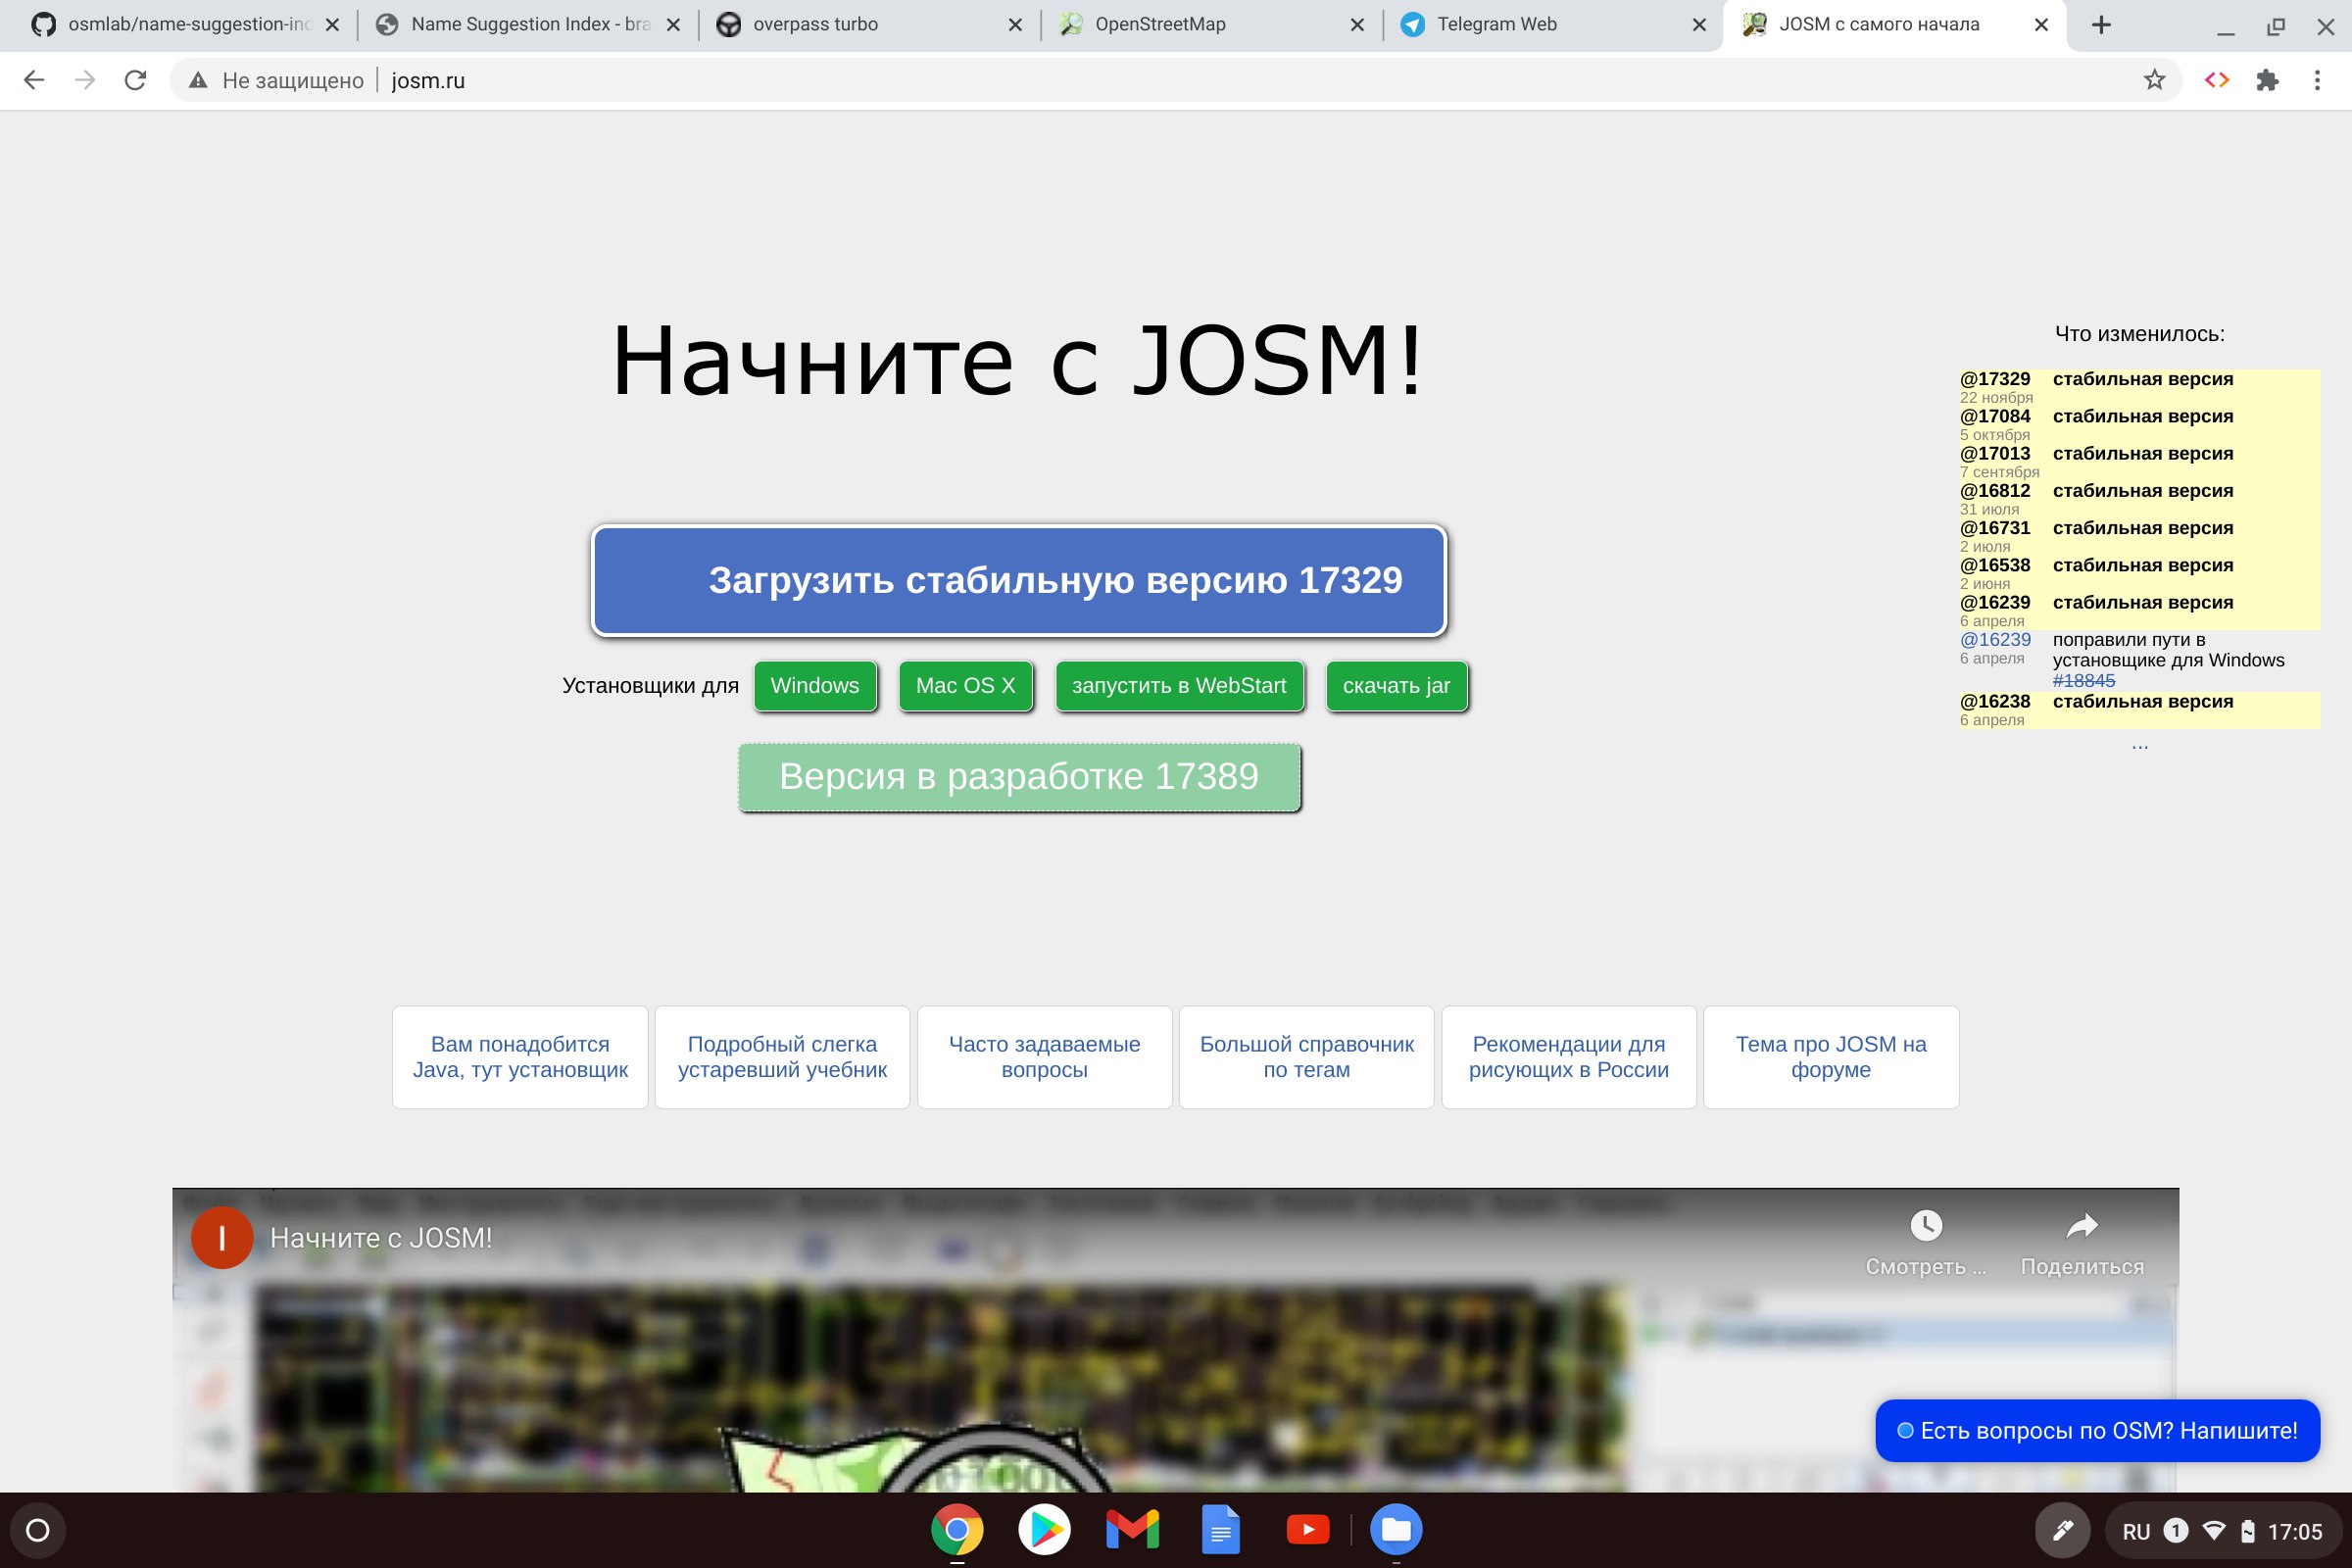The height and width of the screenshot is (1568, 2352).
Task: Click the video's 'Поделиться' share icon
Action: click(2082, 1226)
